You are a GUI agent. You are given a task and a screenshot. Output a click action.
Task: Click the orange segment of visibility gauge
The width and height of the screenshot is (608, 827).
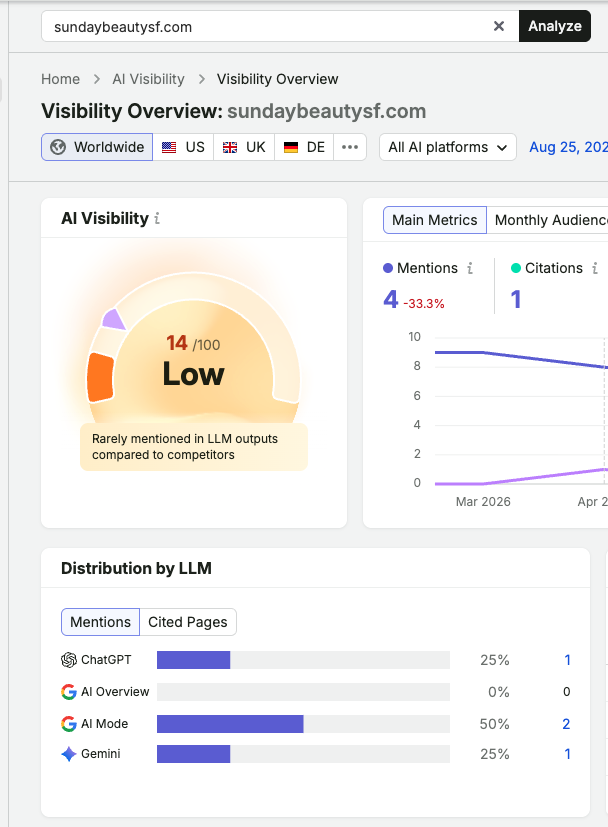100,378
